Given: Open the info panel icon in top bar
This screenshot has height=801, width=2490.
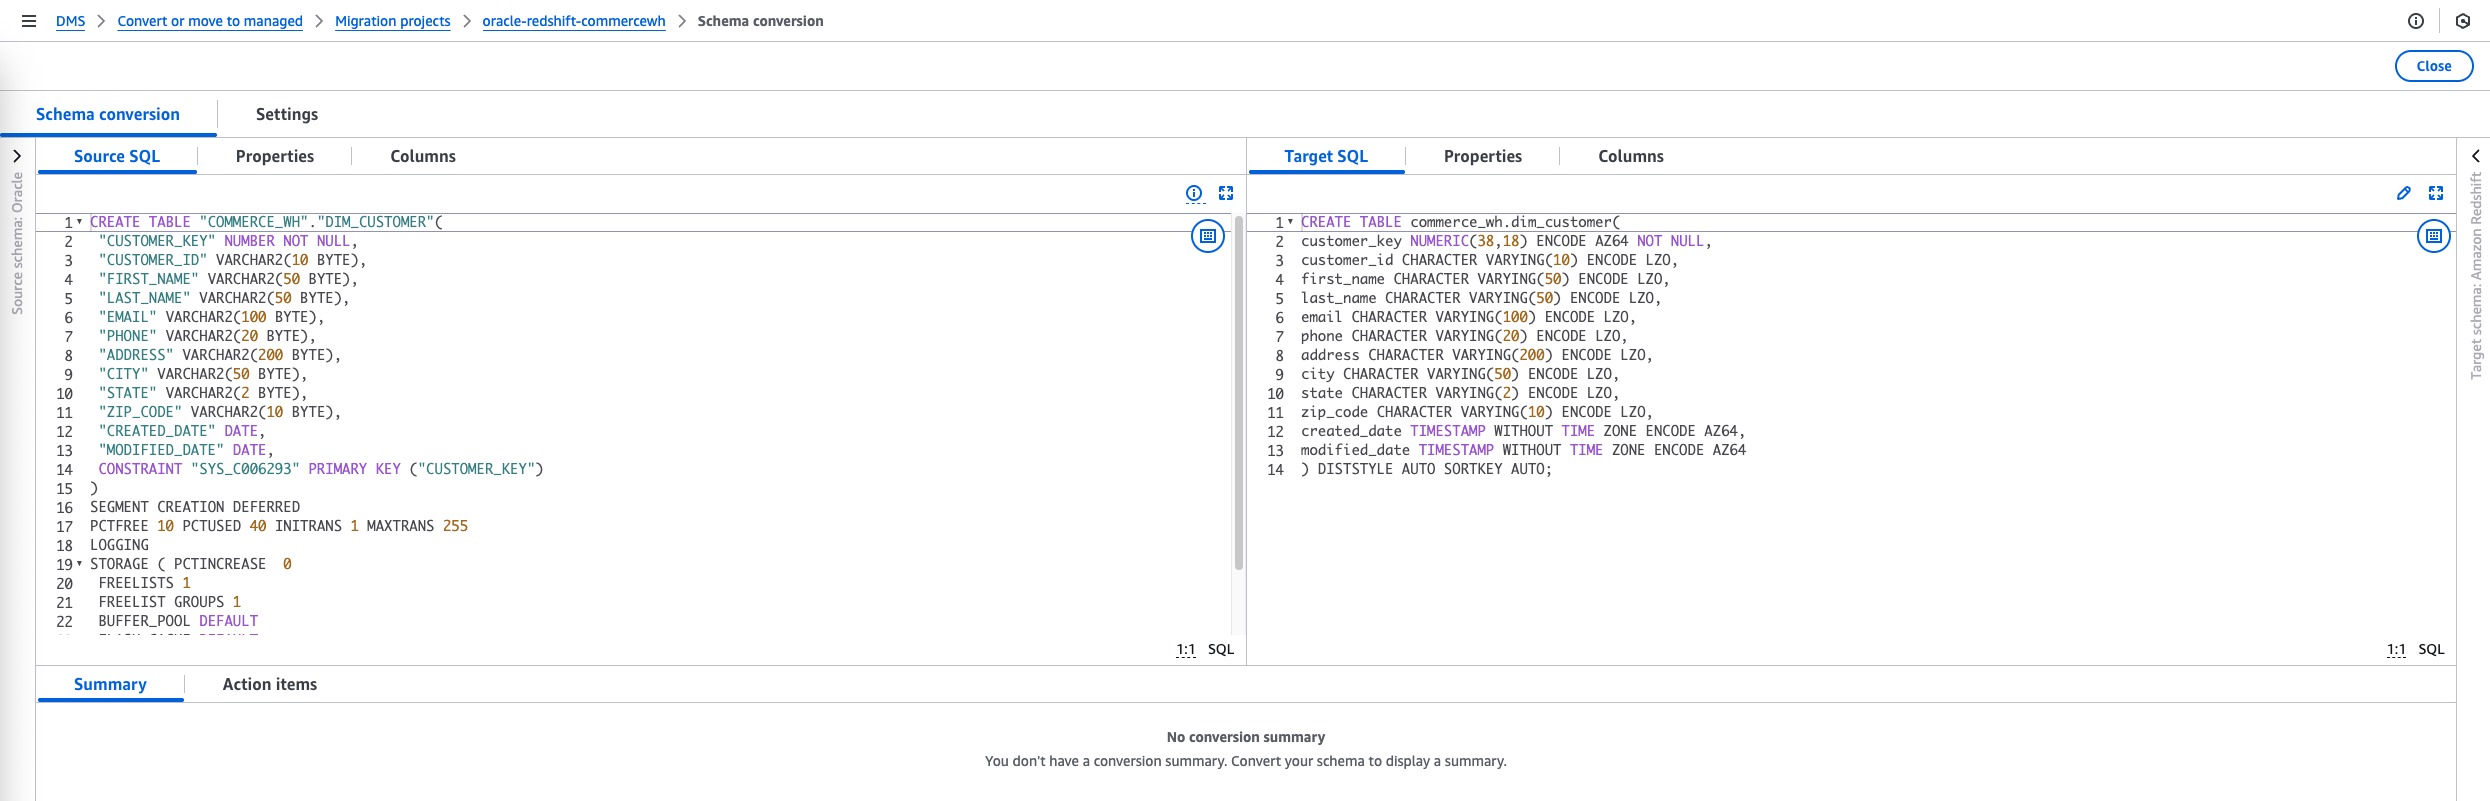Looking at the screenshot, I should [2416, 21].
